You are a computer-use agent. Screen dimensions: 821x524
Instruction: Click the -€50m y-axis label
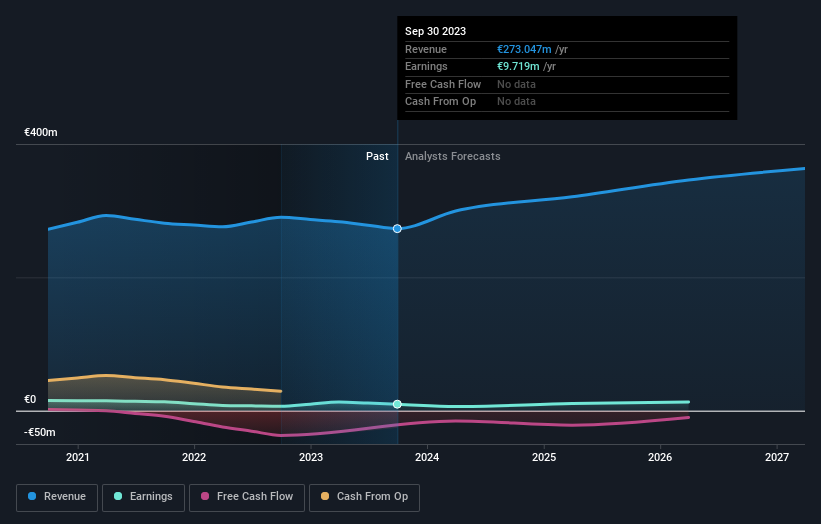point(40,432)
